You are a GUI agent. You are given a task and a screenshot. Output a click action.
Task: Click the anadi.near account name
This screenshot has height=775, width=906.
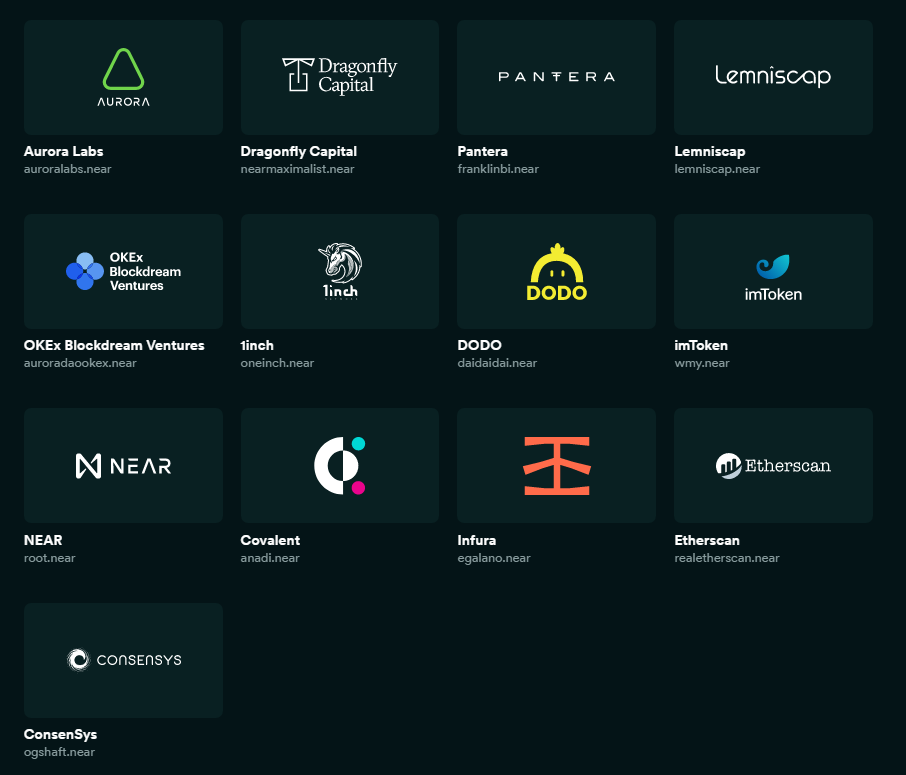tap(270, 558)
